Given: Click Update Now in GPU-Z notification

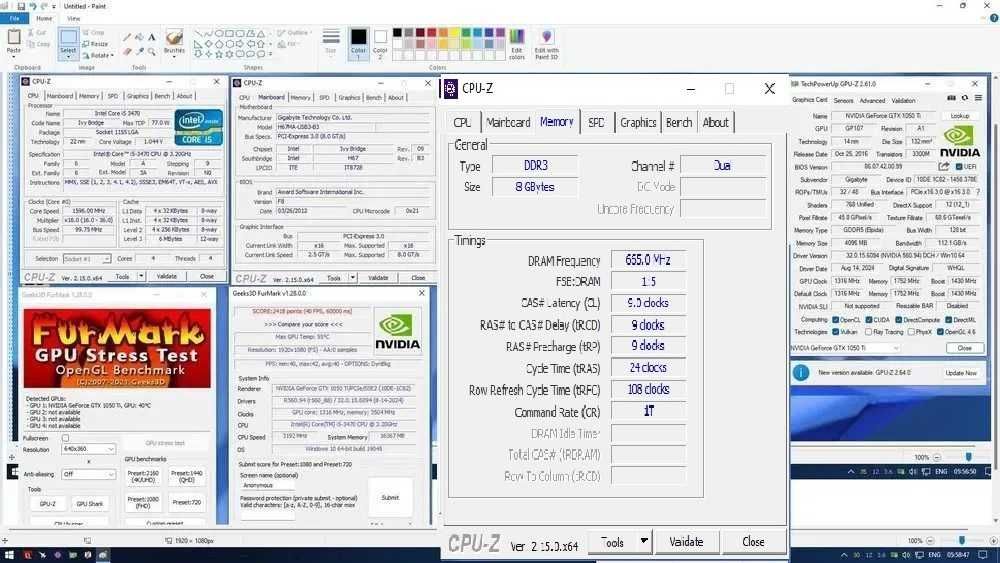Looking at the screenshot, I should [x=961, y=372].
